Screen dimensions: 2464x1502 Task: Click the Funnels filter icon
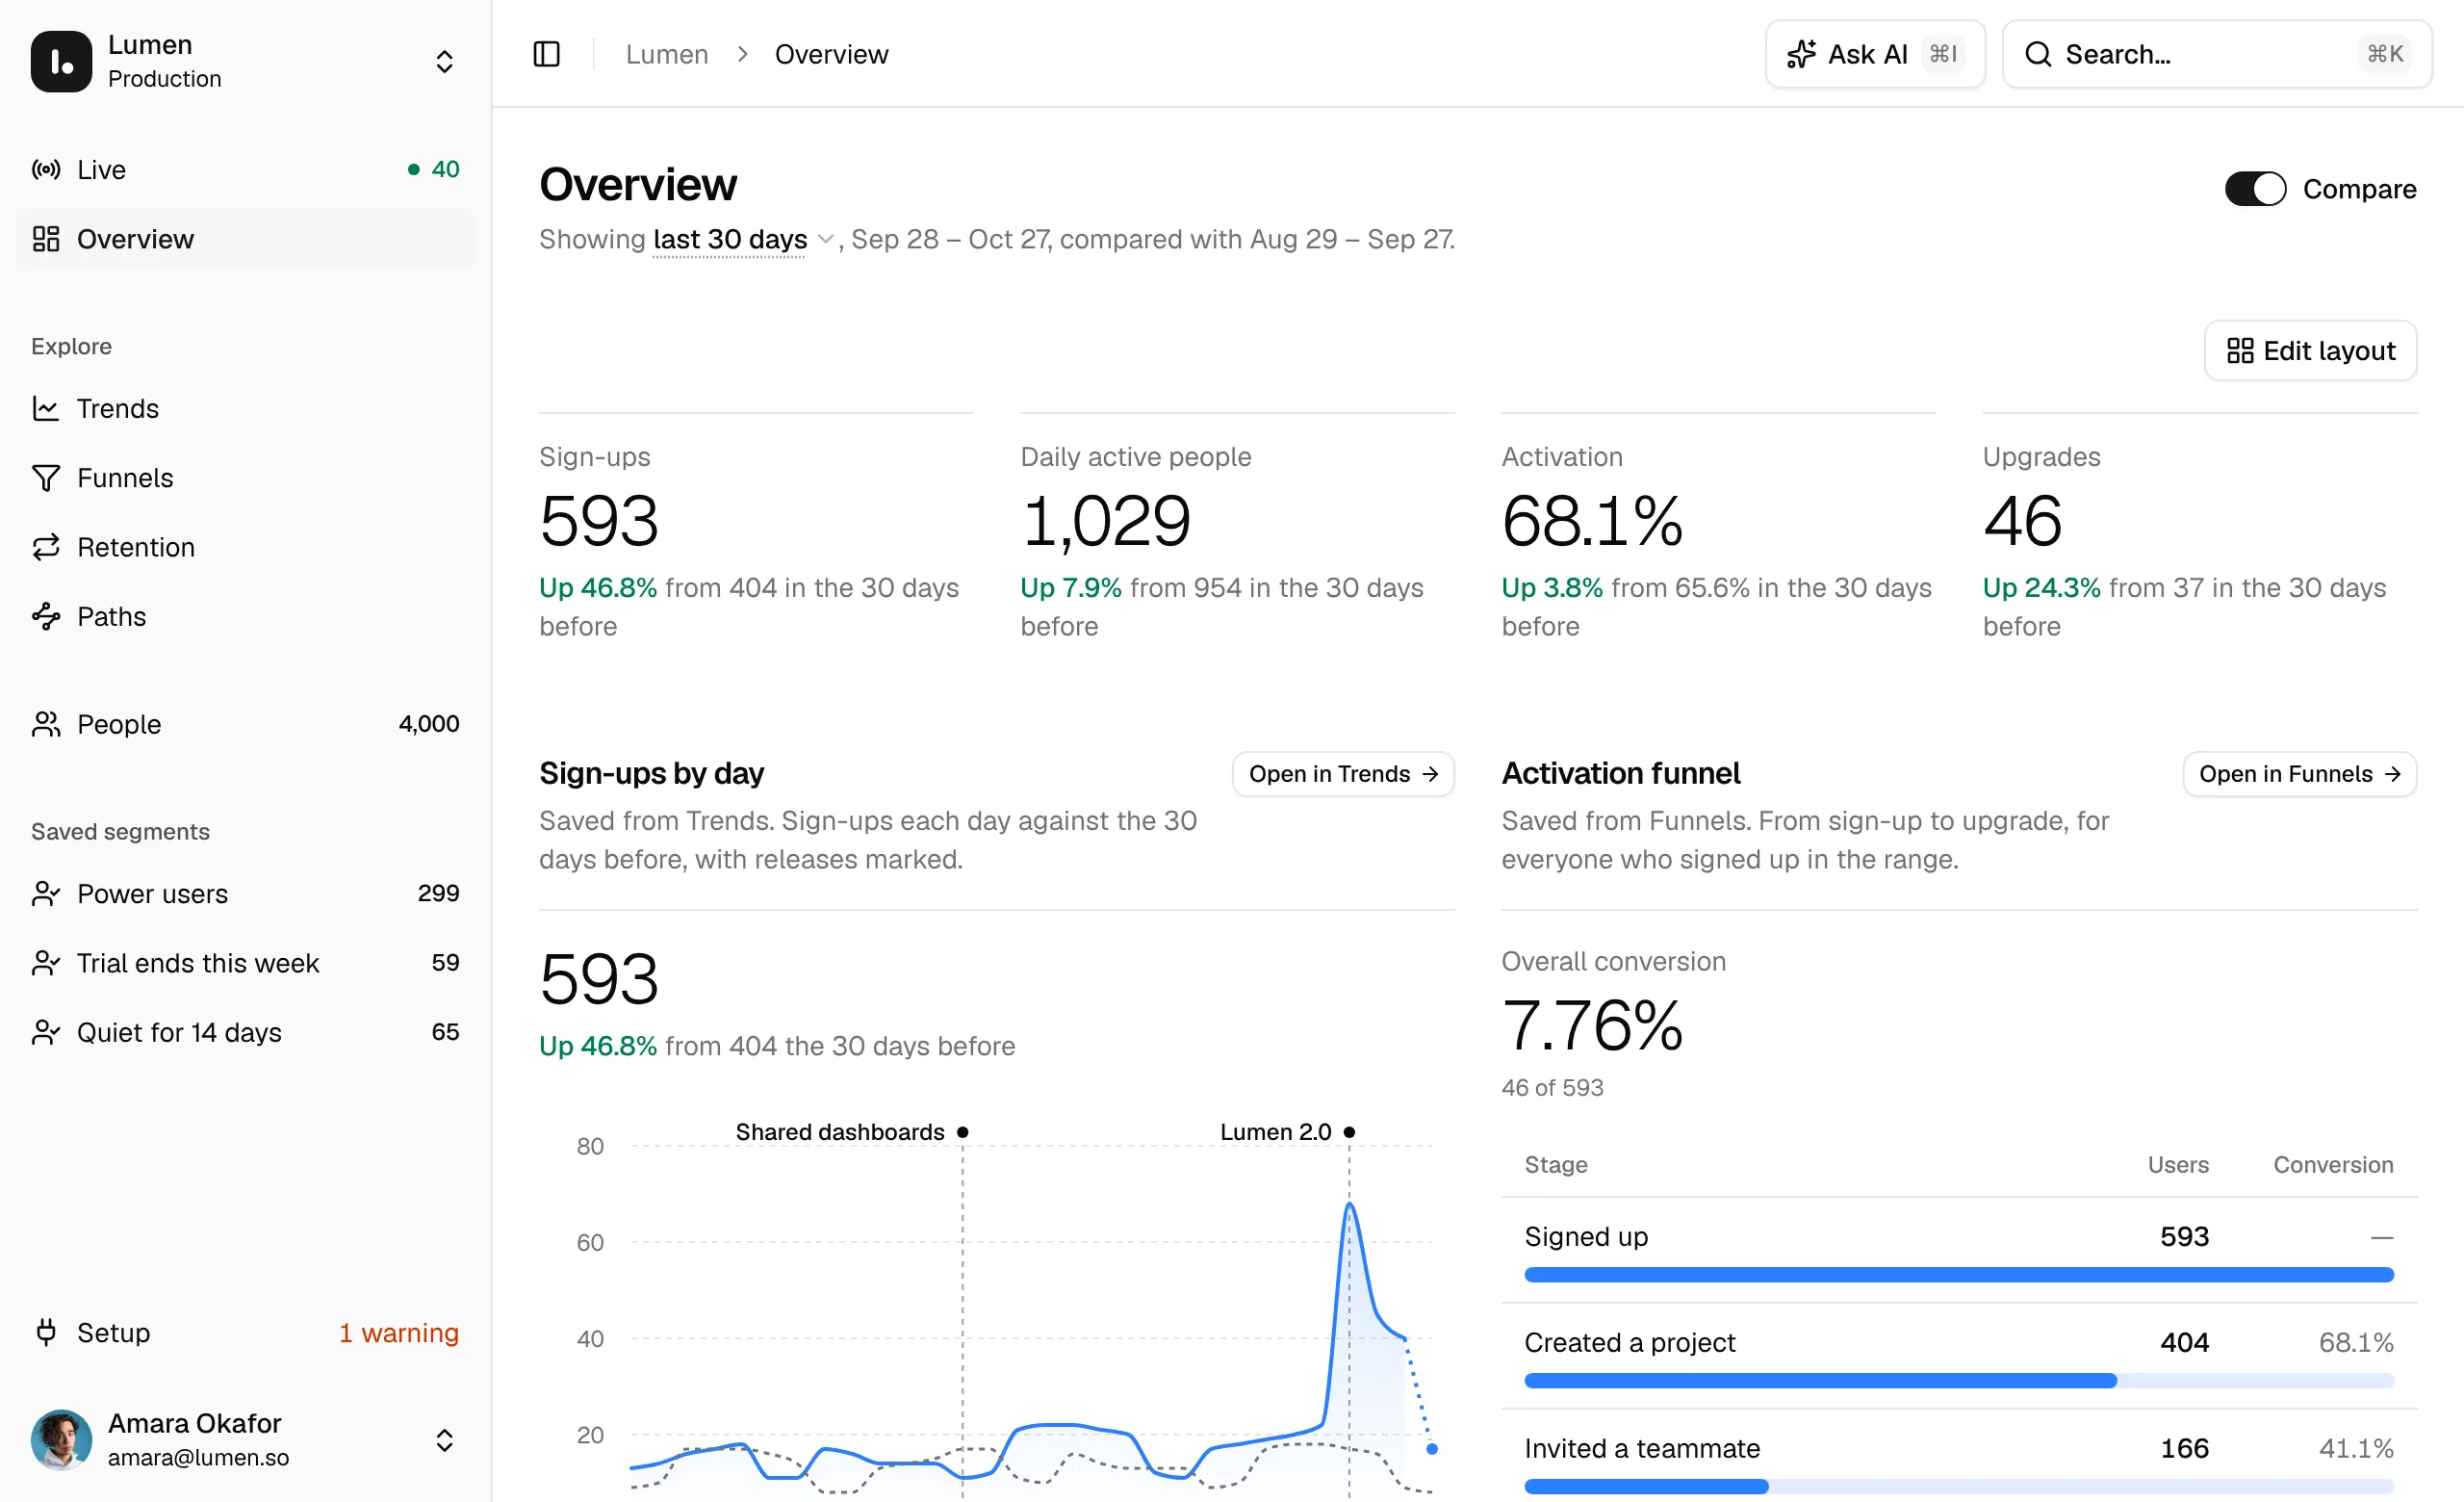[x=46, y=478]
